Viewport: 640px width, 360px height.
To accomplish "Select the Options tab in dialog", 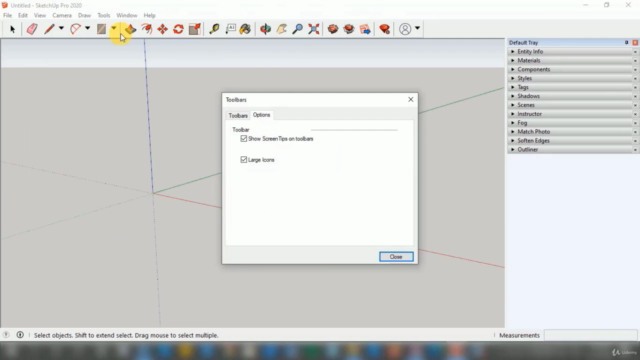I will [262, 115].
